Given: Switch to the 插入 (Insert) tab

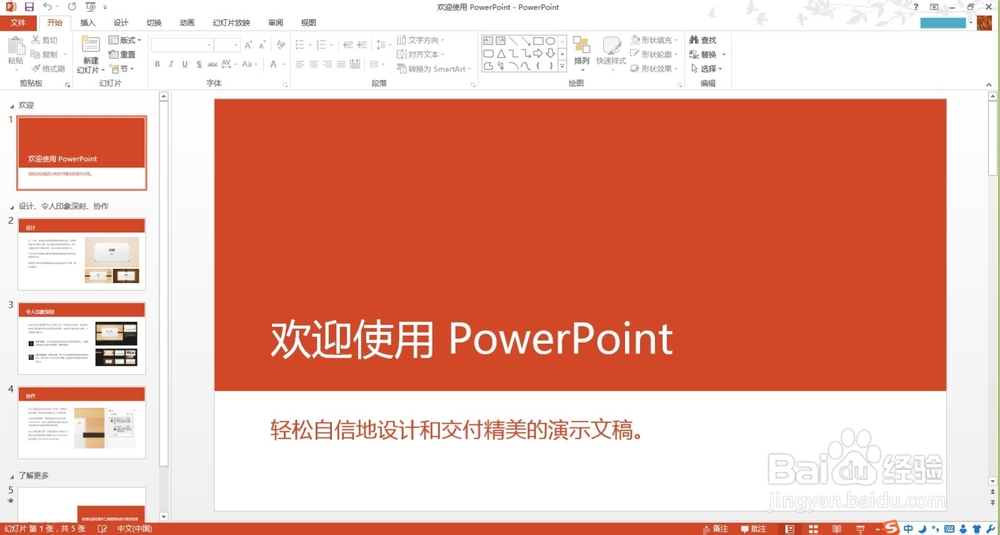Looking at the screenshot, I should 87,23.
